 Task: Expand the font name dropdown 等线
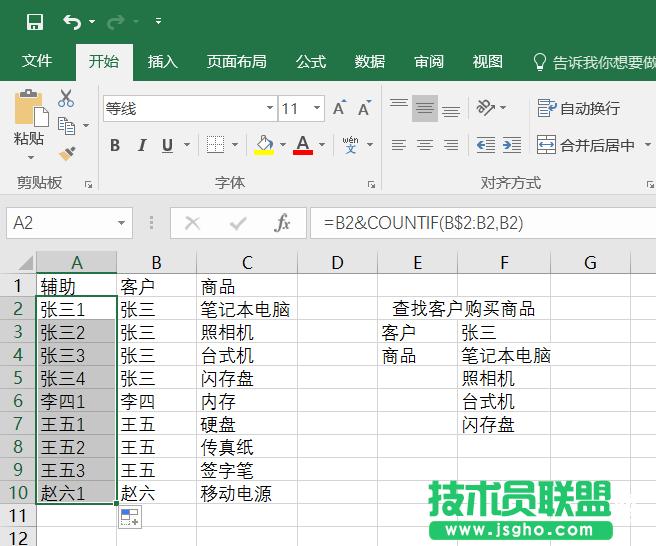[270, 108]
